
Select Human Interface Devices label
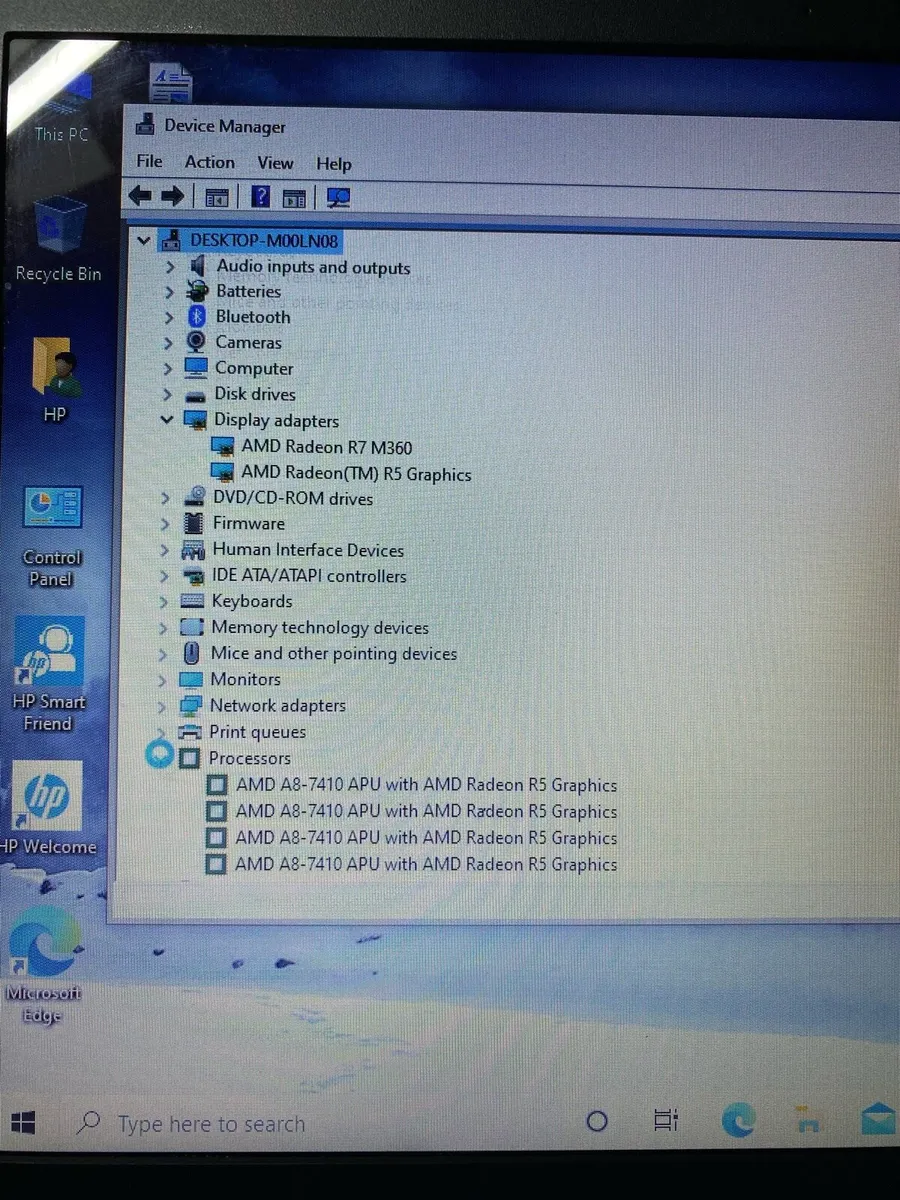[308, 550]
